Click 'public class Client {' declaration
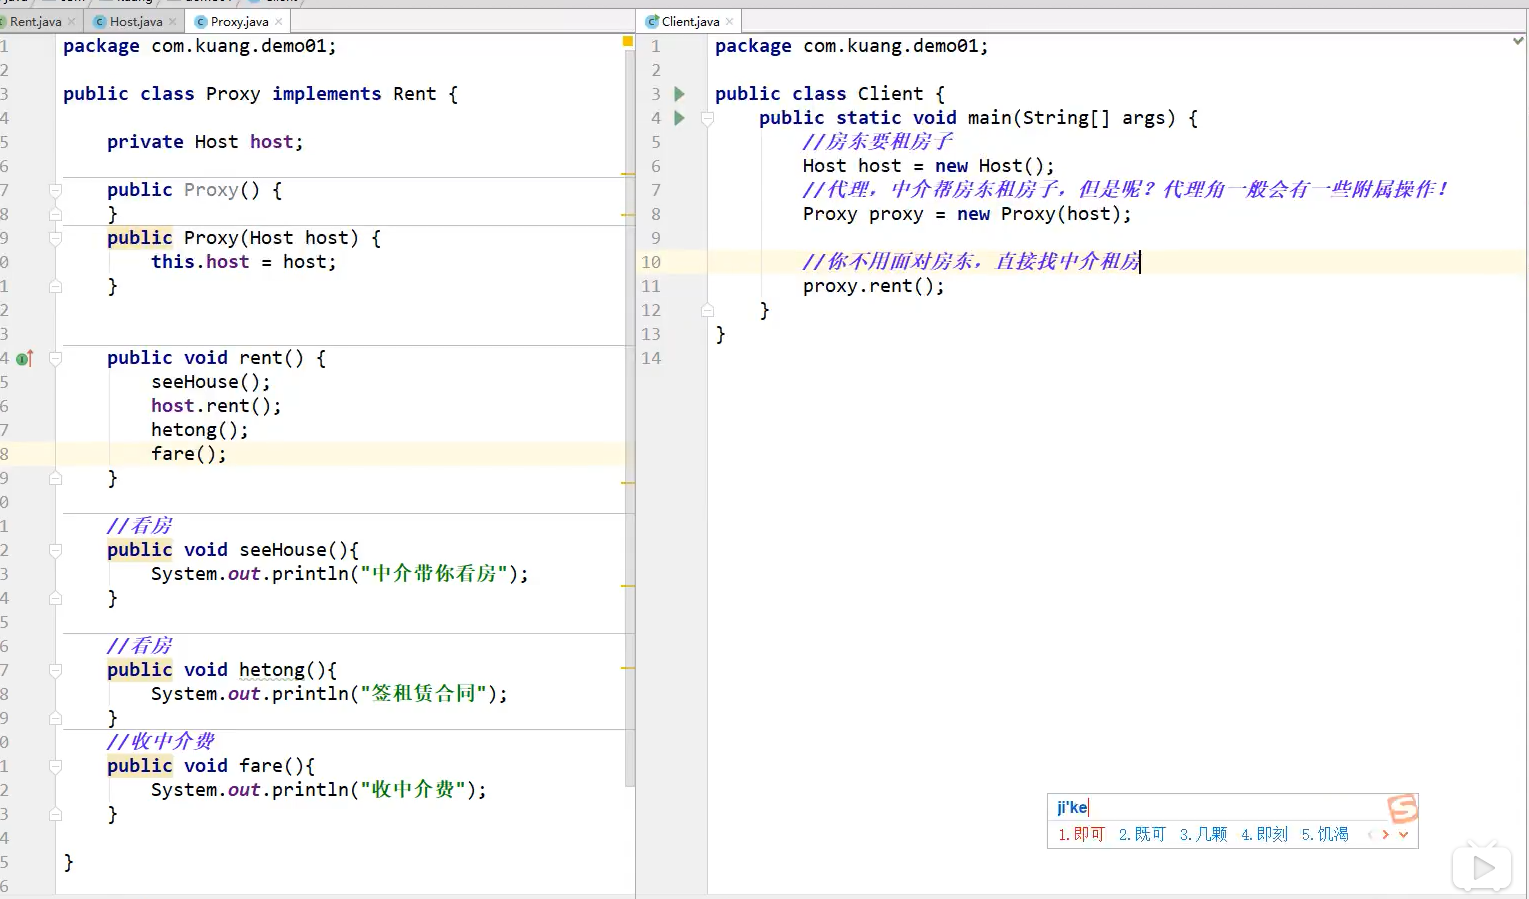The width and height of the screenshot is (1529, 899). [829, 94]
